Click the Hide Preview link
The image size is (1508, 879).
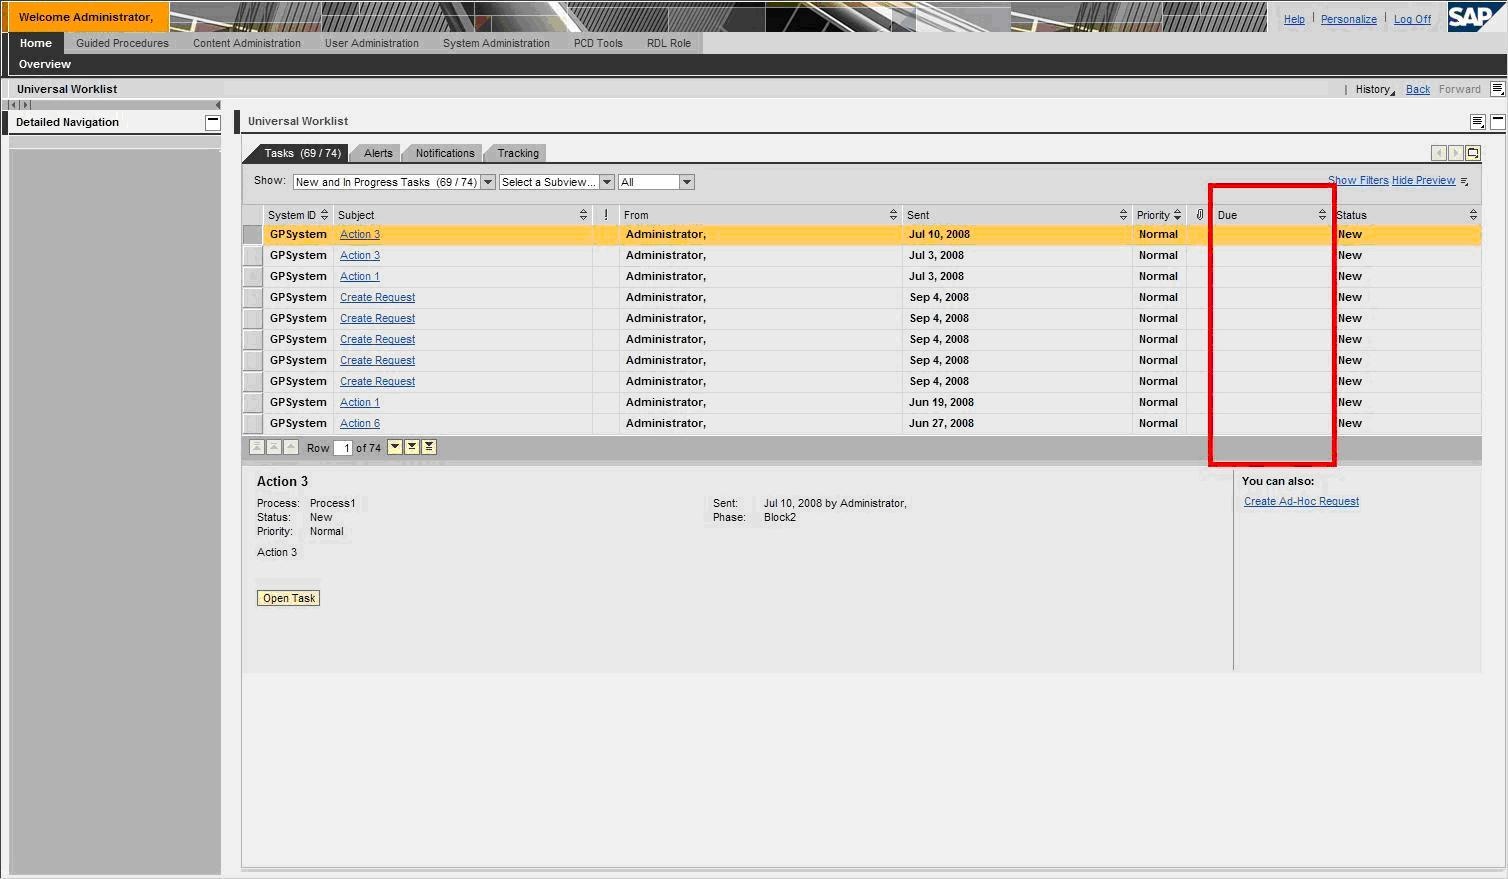(1423, 180)
